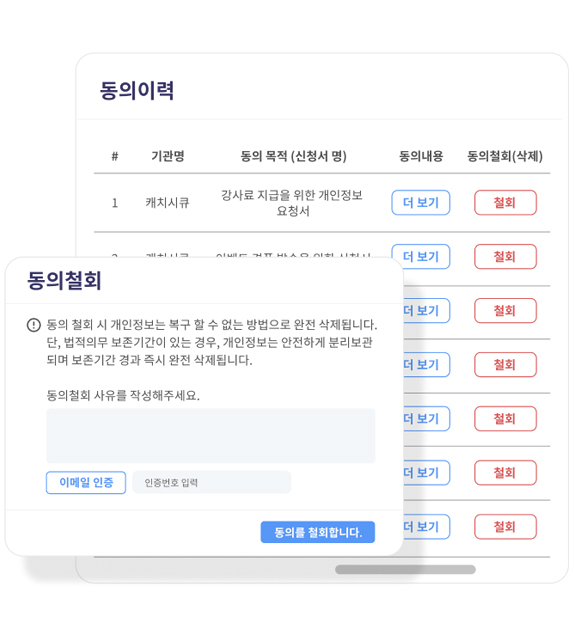Click 철회 button for 캐치시큐 row 1
Screen dimensions: 574x640
[505, 202]
